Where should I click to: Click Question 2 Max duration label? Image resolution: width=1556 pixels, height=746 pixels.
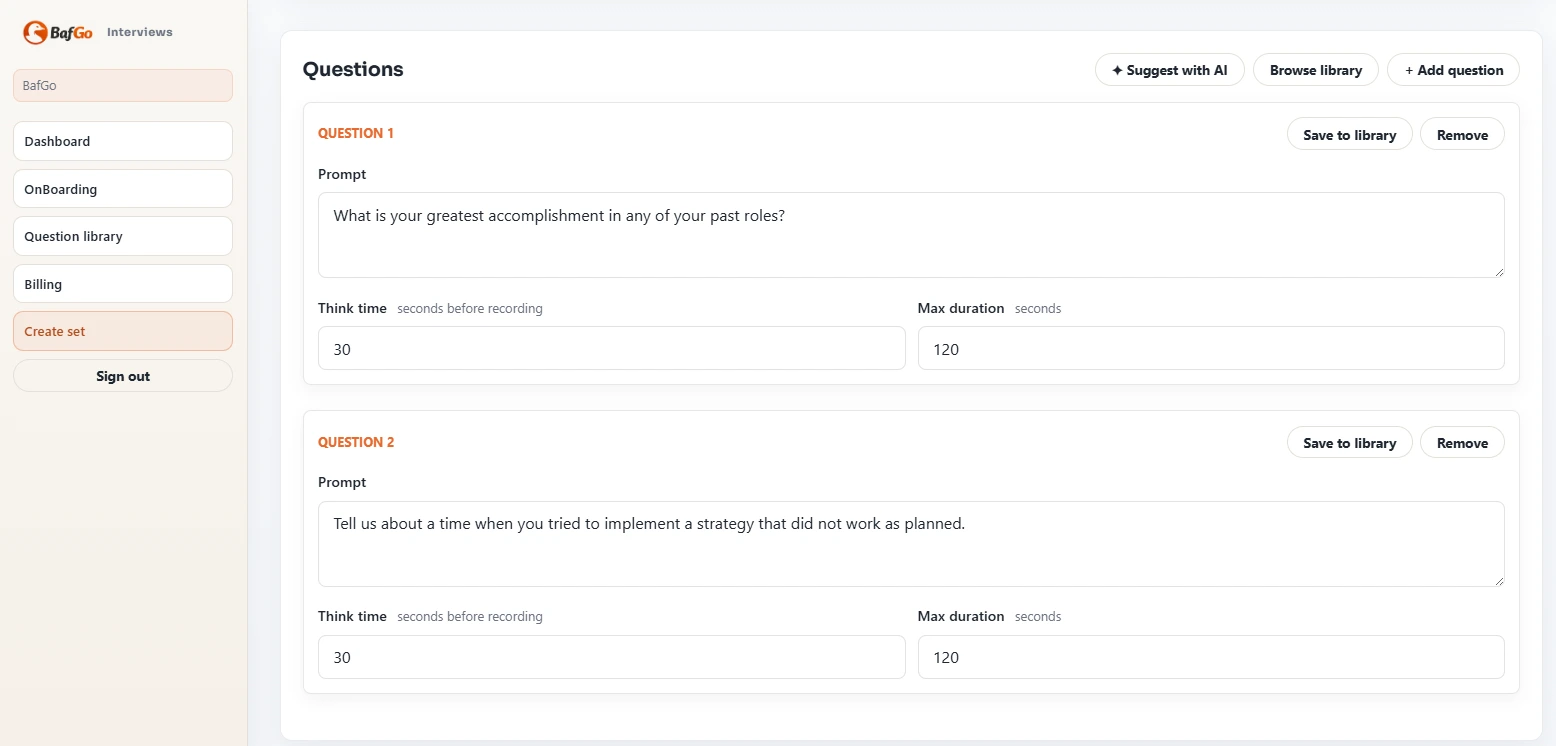pos(961,616)
